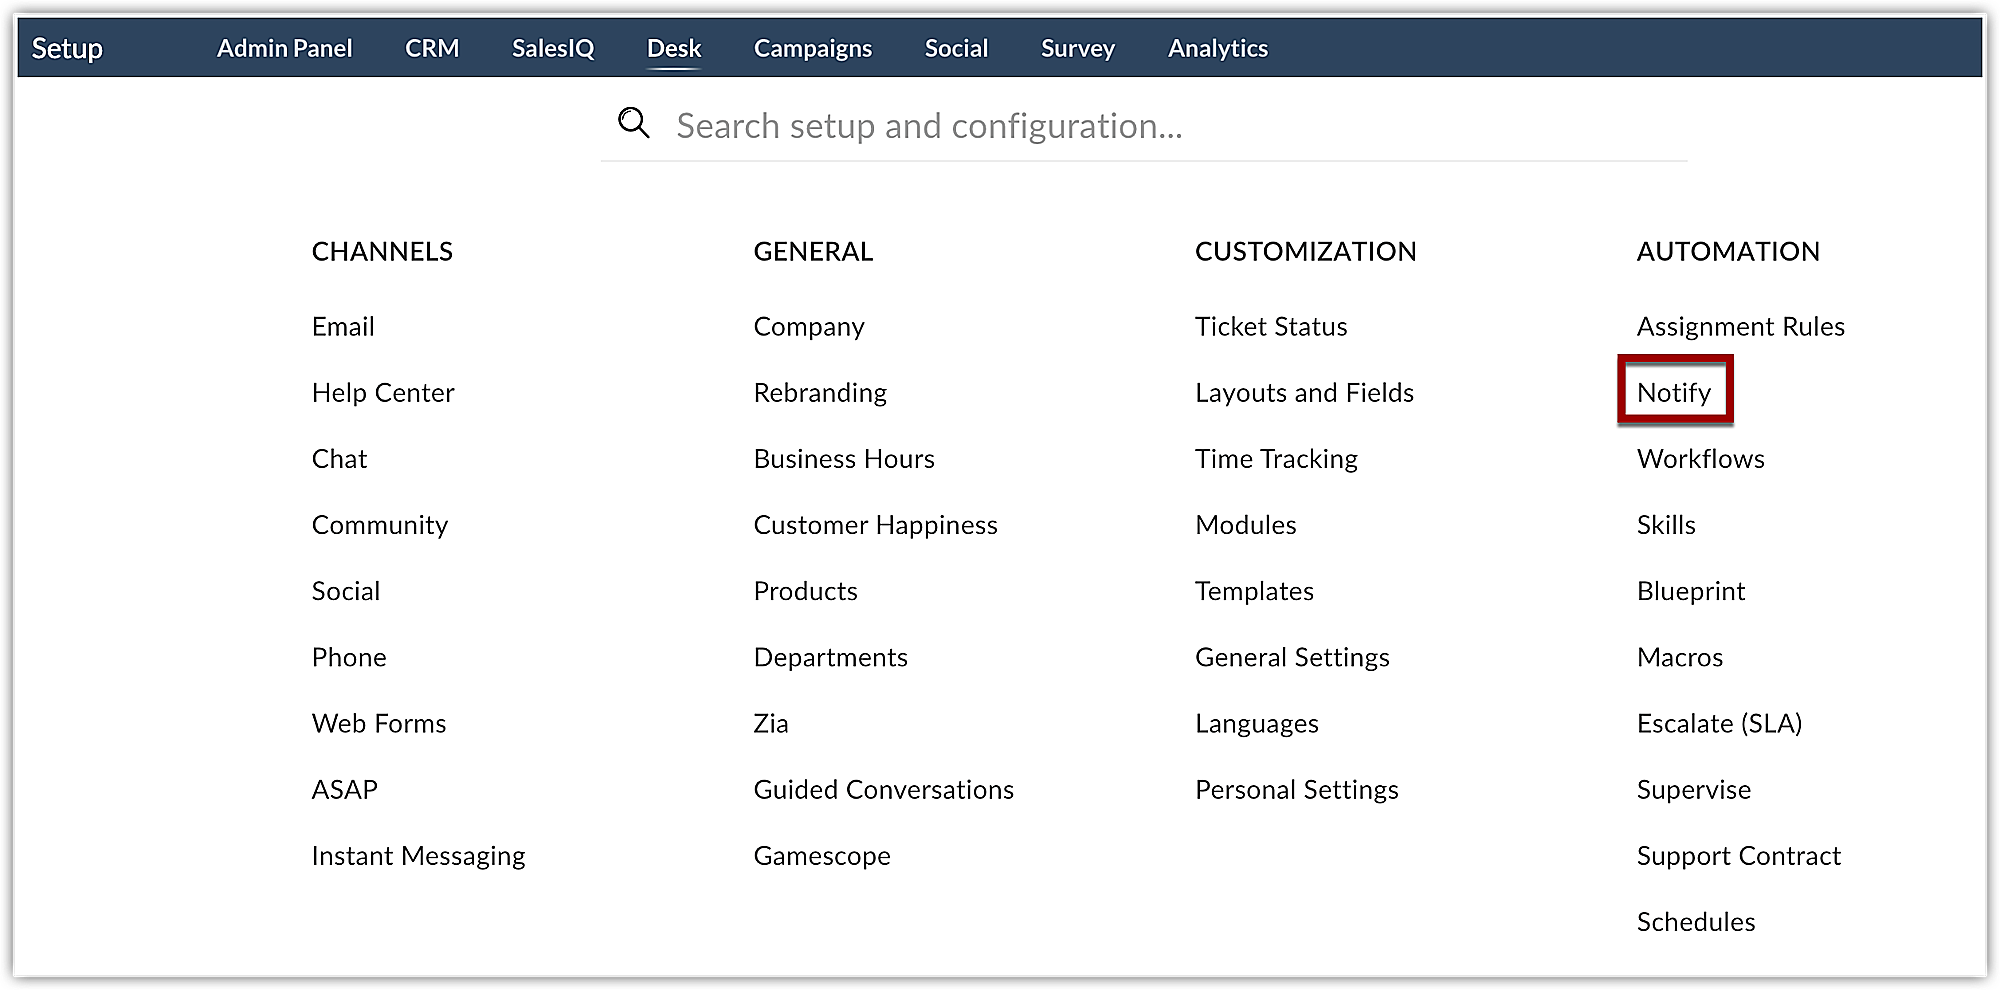Click the search magnifier icon
2000x990 pixels.
634,124
